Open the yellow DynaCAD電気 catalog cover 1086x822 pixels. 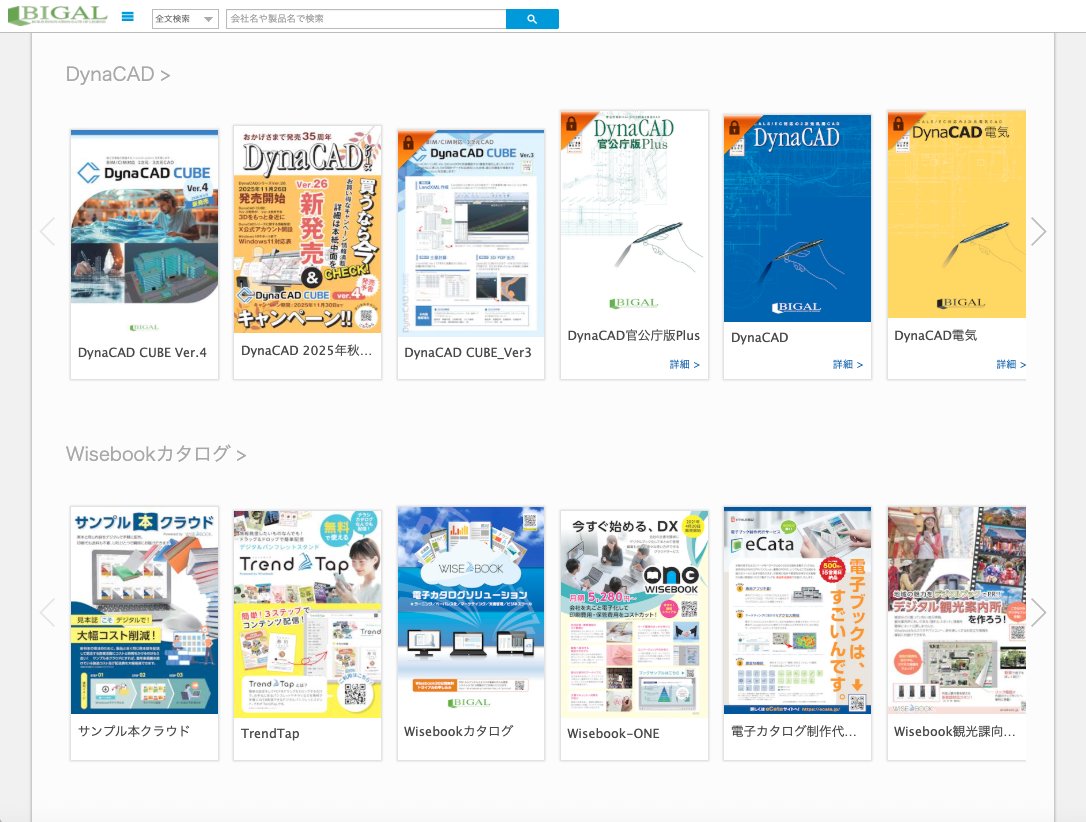956,214
